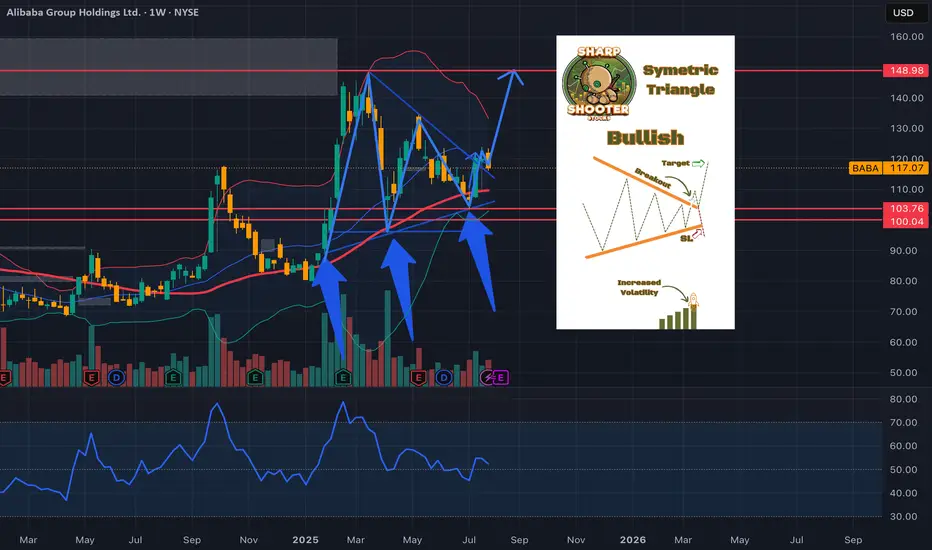The image size is (932, 550).
Task: Click the red earnings E marker above May 2025
Action: click(x=418, y=377)
